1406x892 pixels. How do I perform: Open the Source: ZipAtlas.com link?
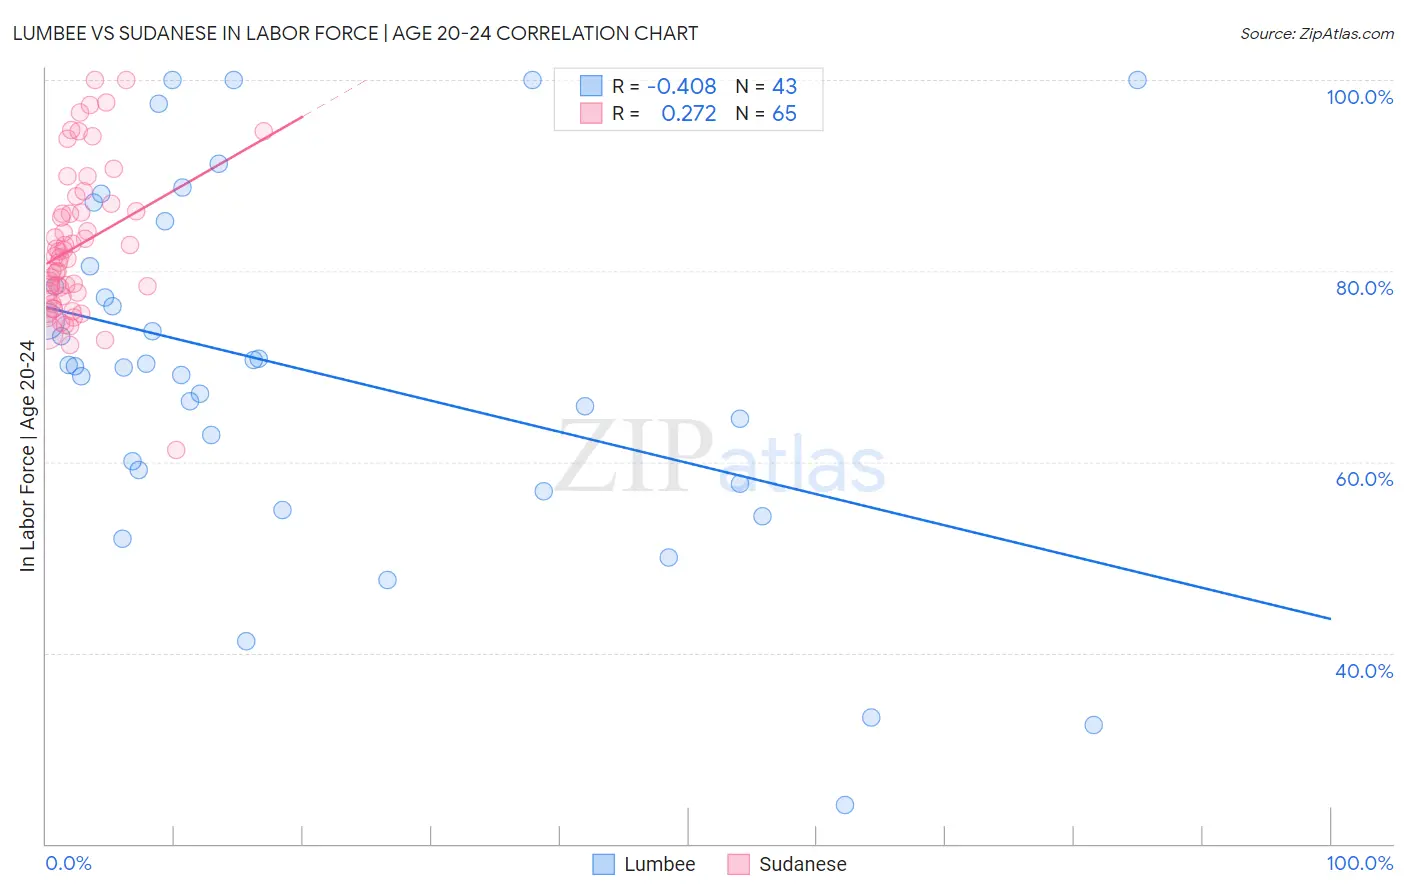click(1317, 33)
